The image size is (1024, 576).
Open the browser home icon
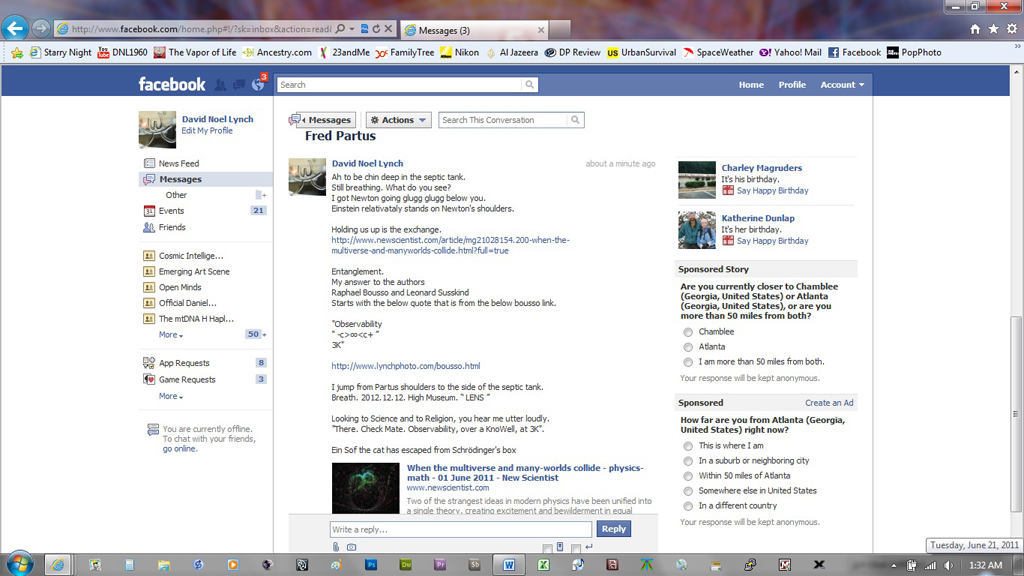[x=975, y=29]
